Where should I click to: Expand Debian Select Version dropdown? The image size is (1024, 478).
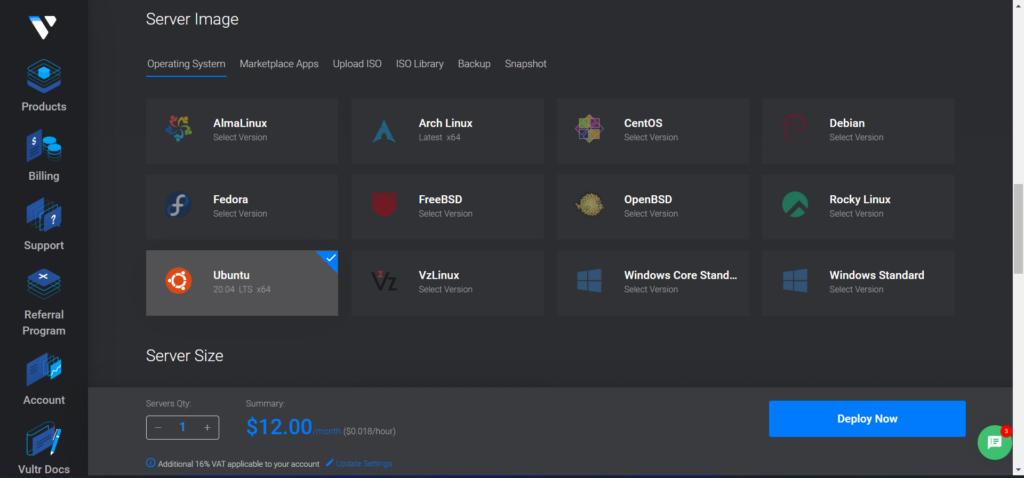pyautogui.click(x=856, y=138)
